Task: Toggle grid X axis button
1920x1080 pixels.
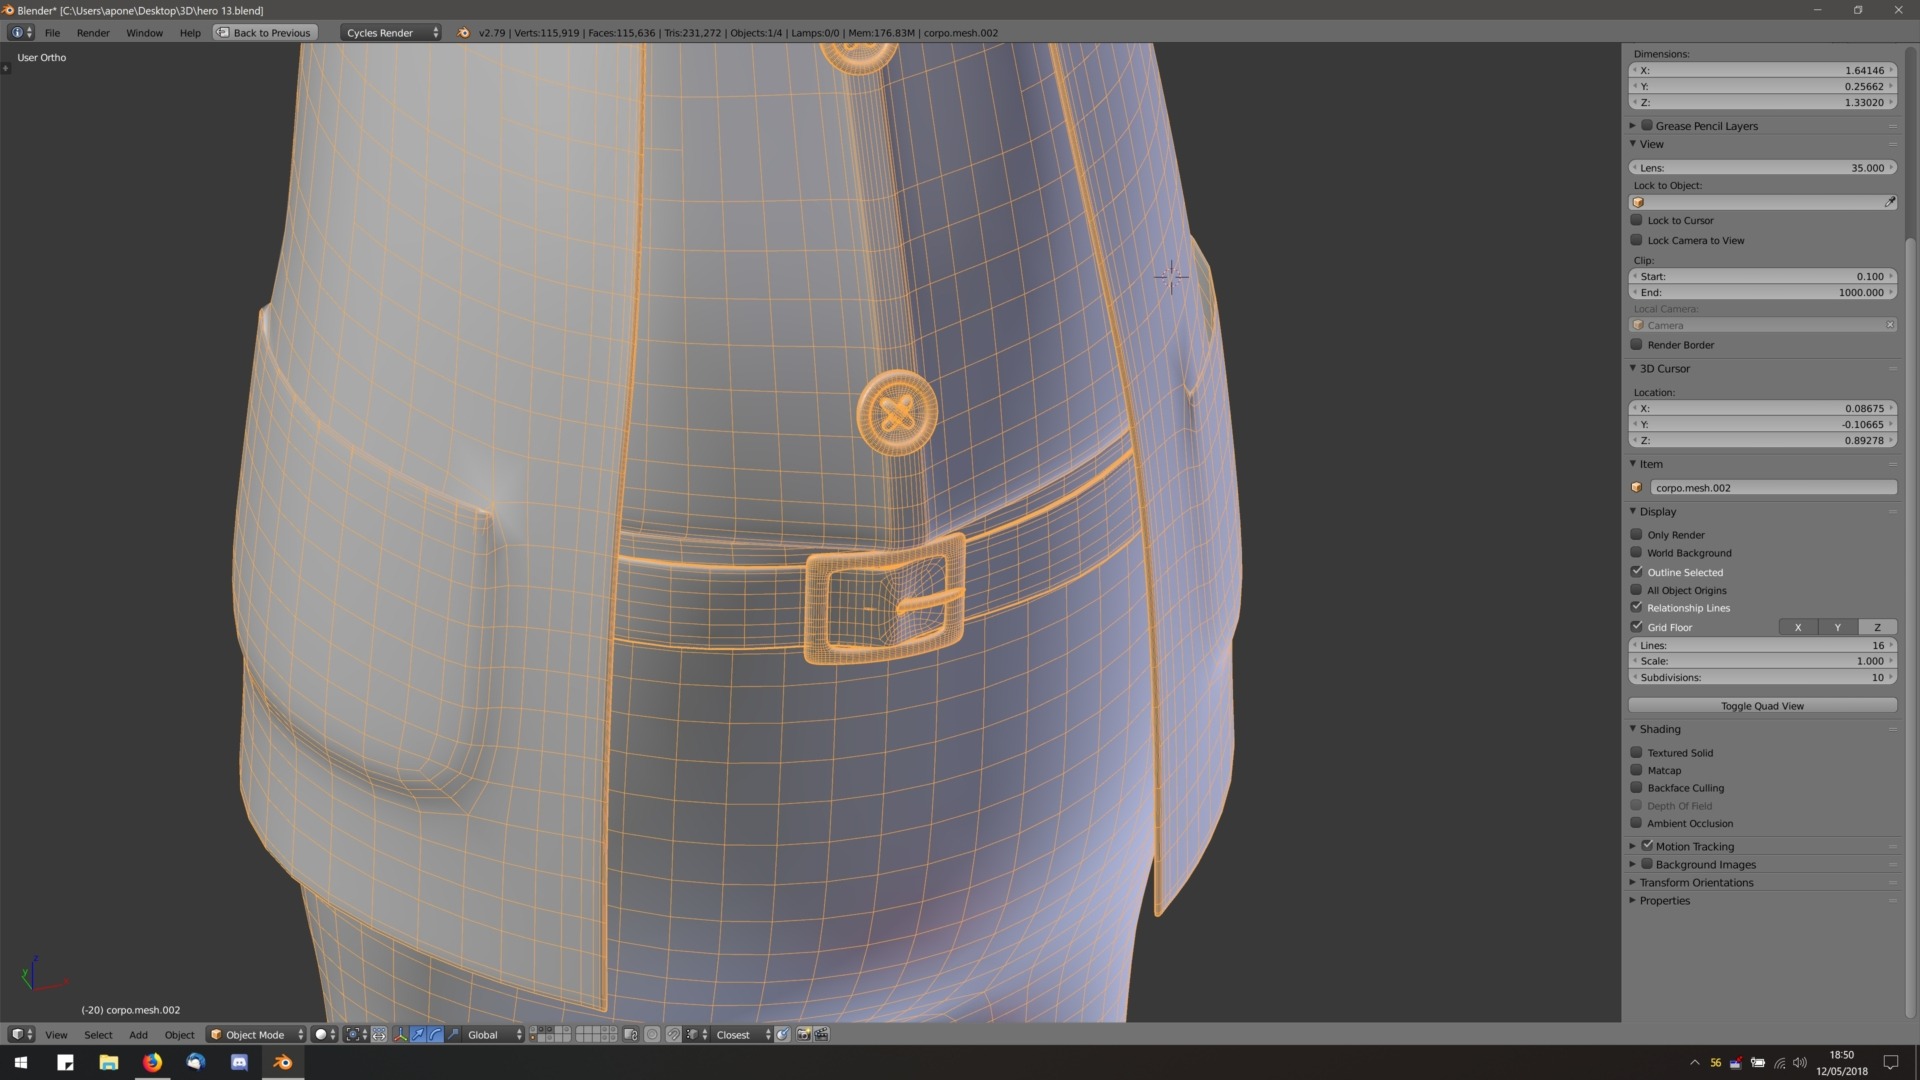Action: tap(1798, 627)
